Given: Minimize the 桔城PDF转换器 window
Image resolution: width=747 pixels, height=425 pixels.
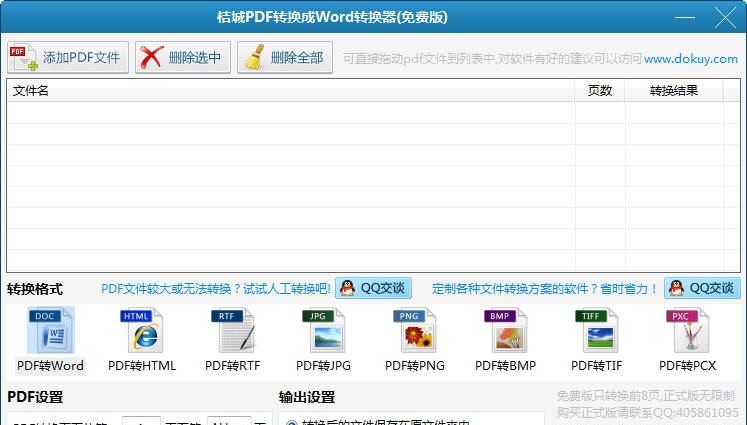Looking at the screenshot, I should (685, 18).
